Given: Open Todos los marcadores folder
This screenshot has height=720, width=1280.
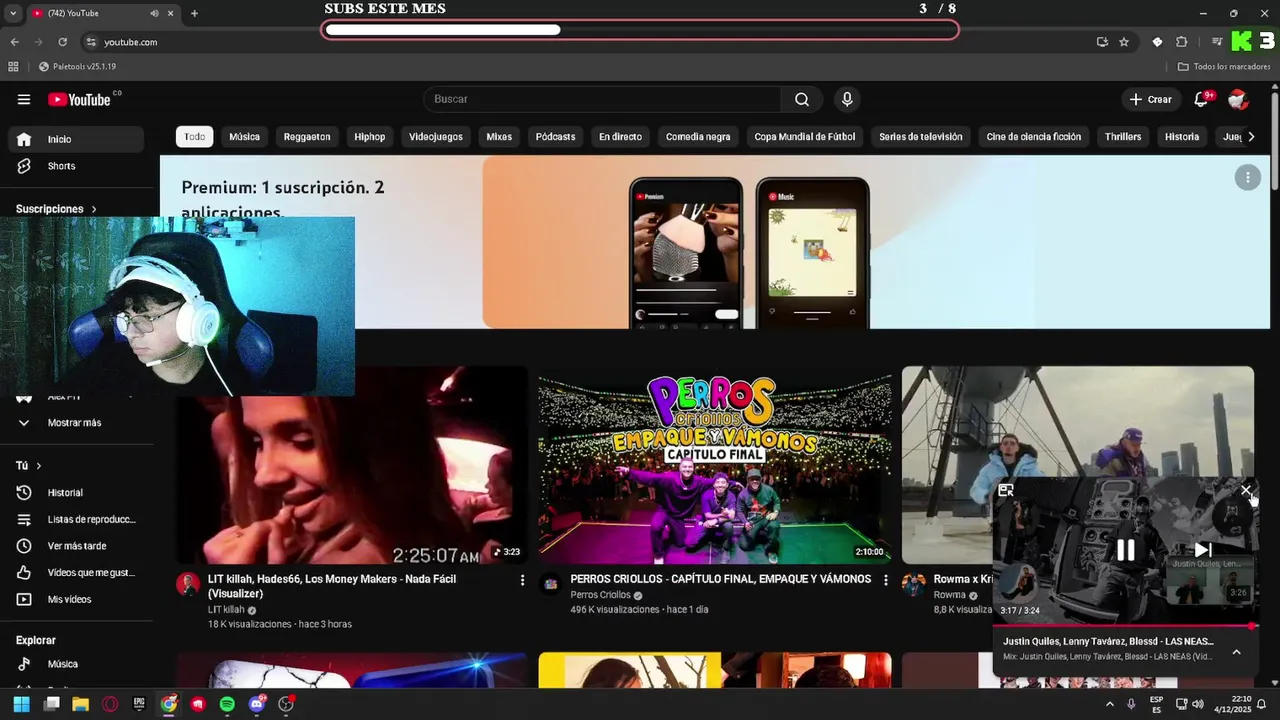Looking at the screenshot, I should pyautogui.click(x=1224, y=67).
